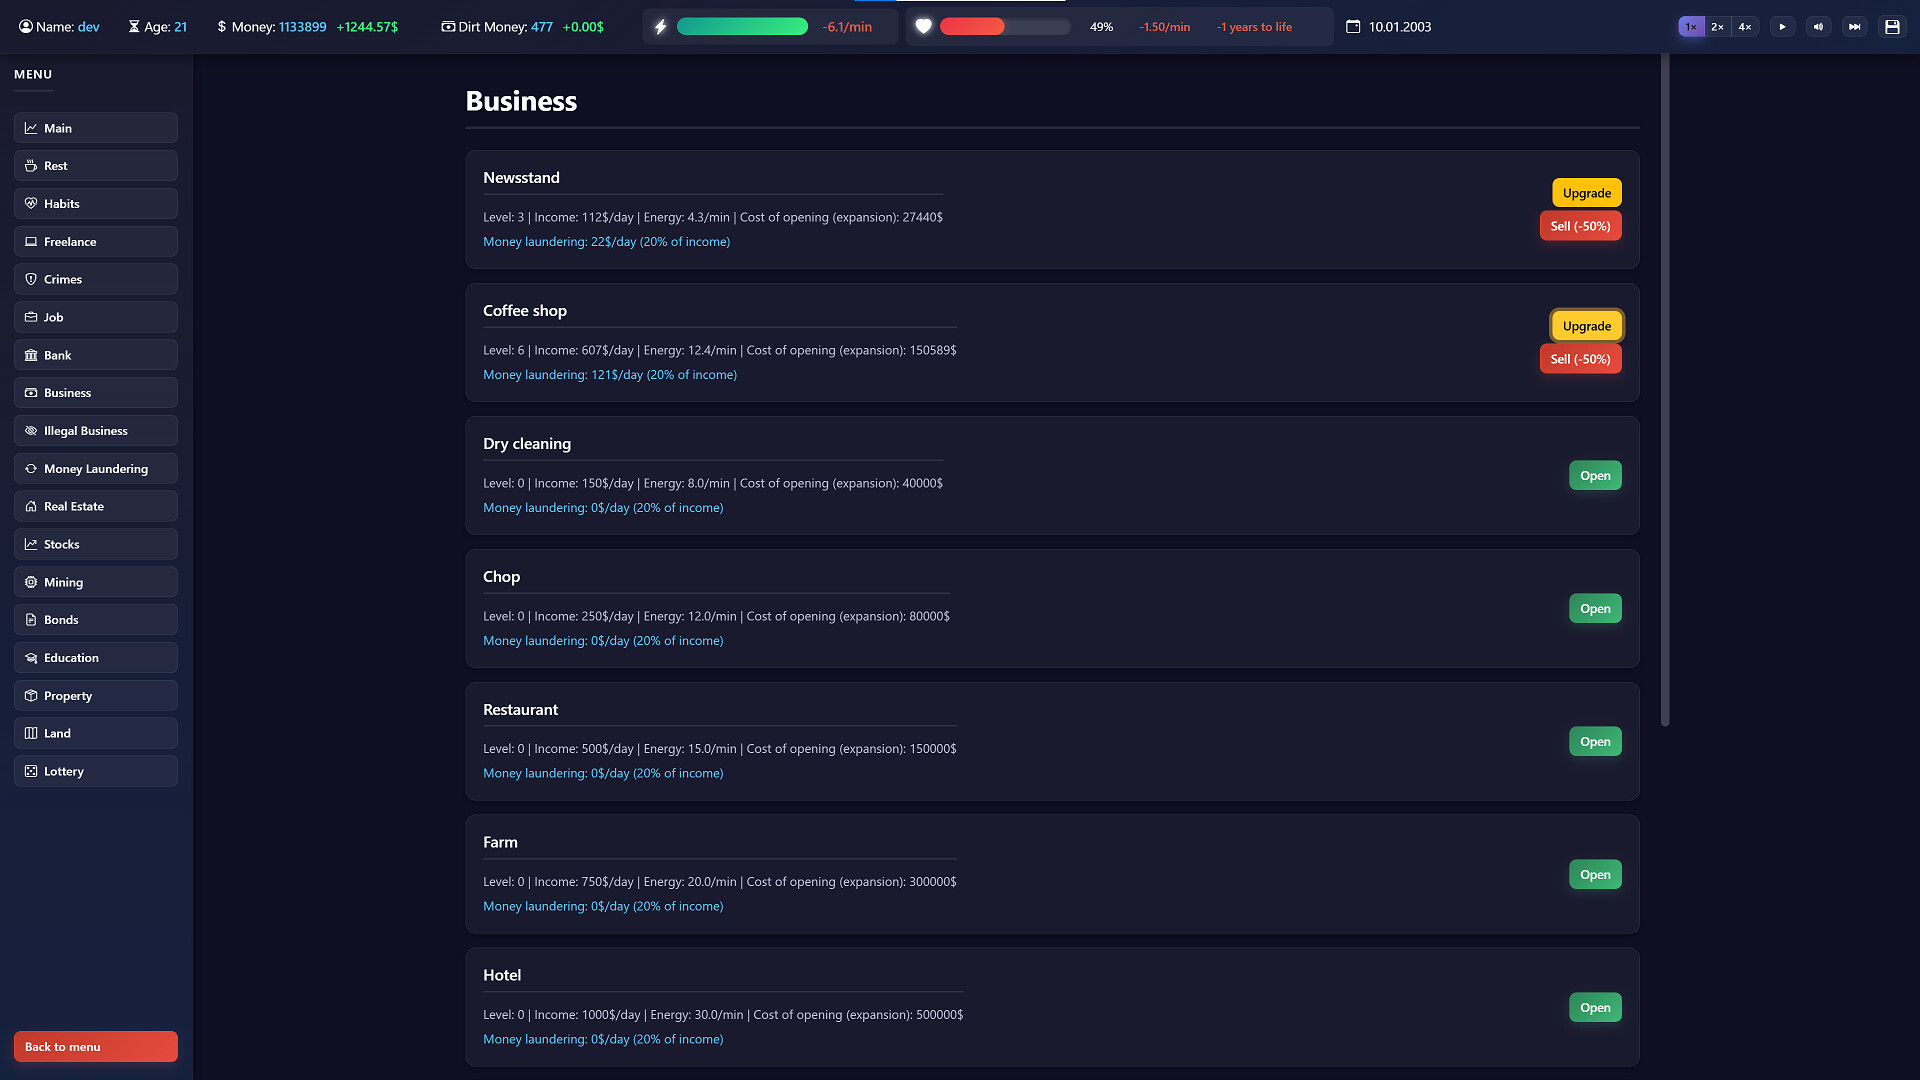This screenshot has height=1080, width=1920.
Task: Navigate to the Lottery menu item
Action: tap(95, 771)
